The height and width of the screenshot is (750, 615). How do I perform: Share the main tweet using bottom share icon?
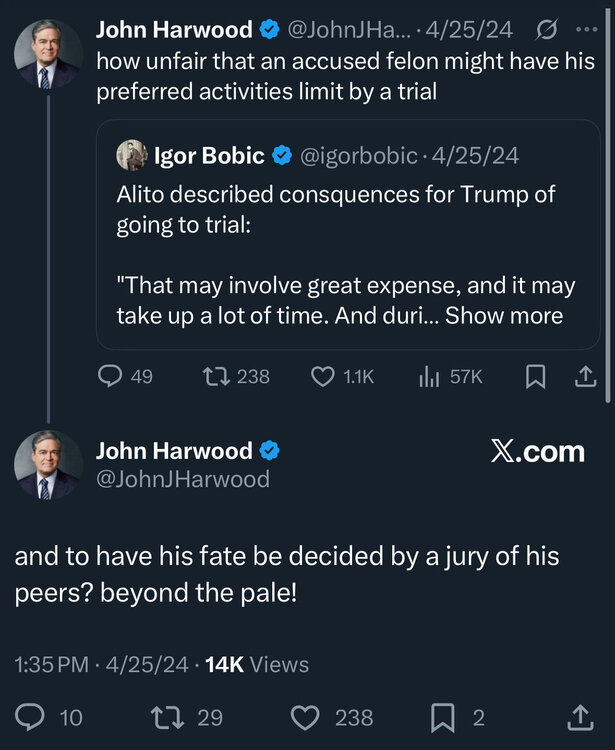click(x=579, y=717)
